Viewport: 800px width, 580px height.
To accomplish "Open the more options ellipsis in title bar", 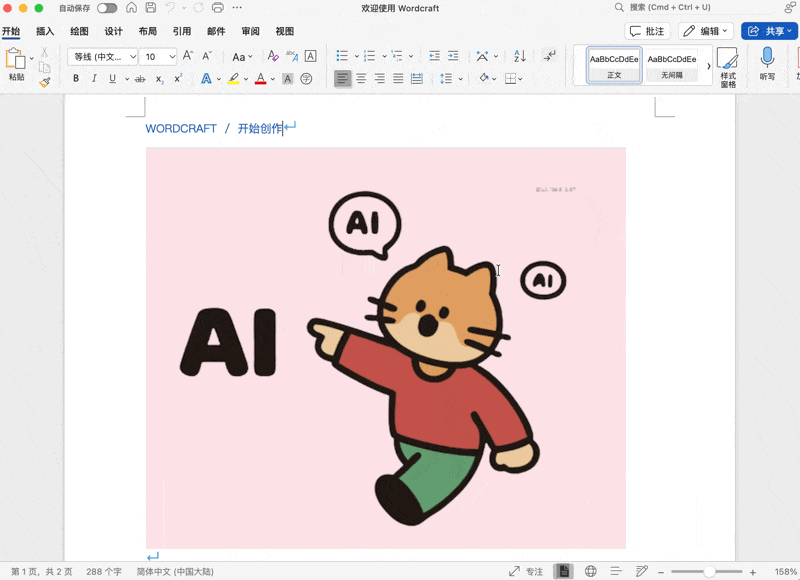I will point(237,8).
